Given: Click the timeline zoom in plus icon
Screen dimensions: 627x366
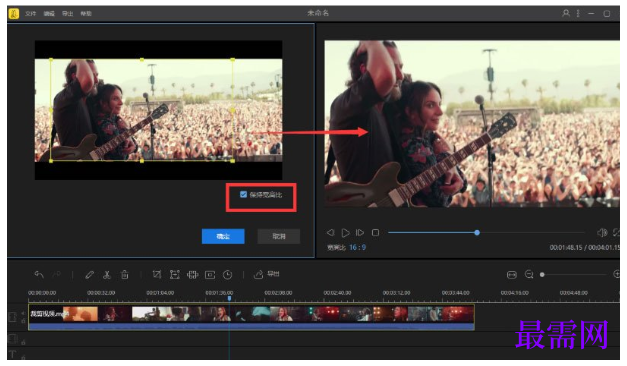Looking at the screenshot, I should click(616, 274).
